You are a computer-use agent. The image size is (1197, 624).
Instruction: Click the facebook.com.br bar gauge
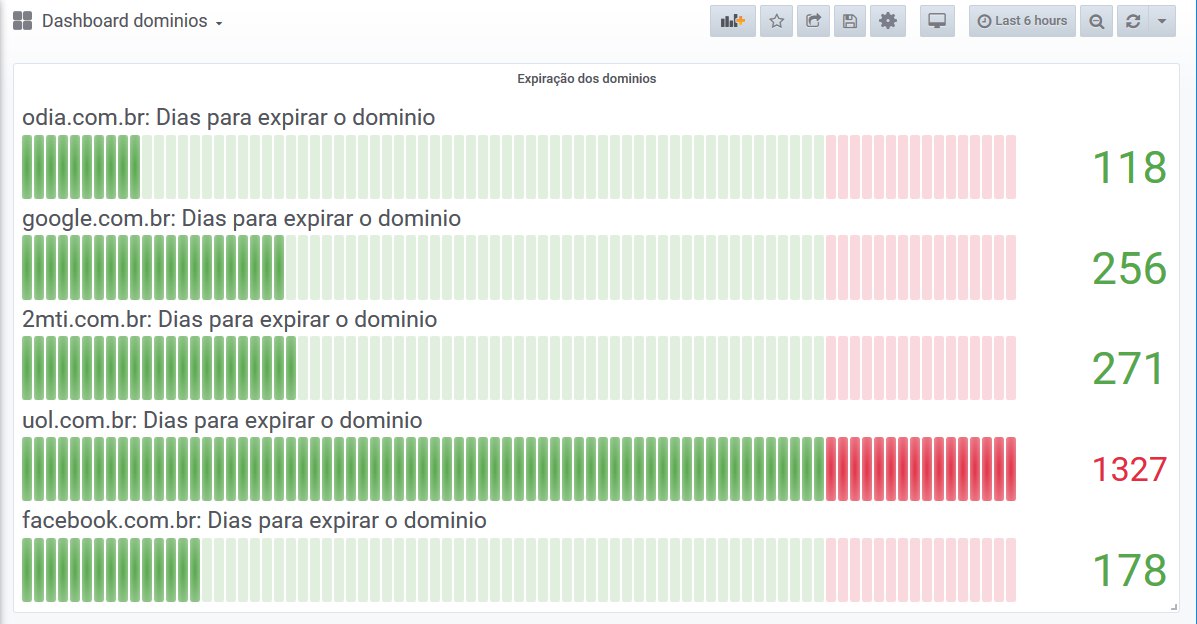click(518, 570)
